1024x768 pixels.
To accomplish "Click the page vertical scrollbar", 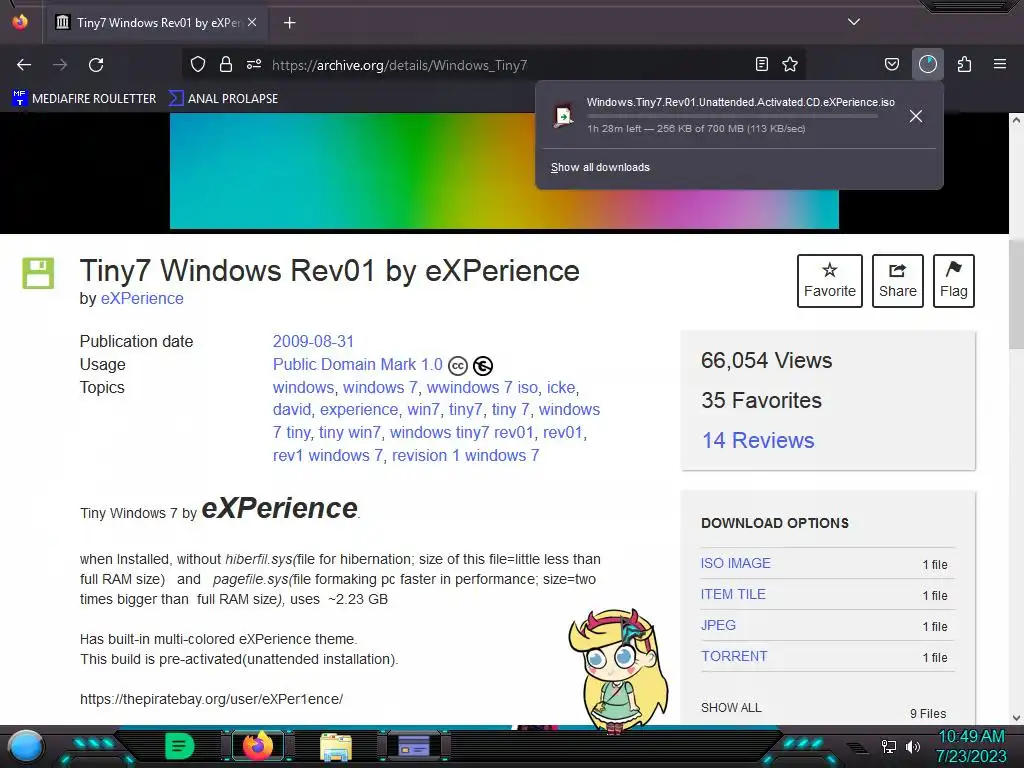I will (x=1016, y=294).
